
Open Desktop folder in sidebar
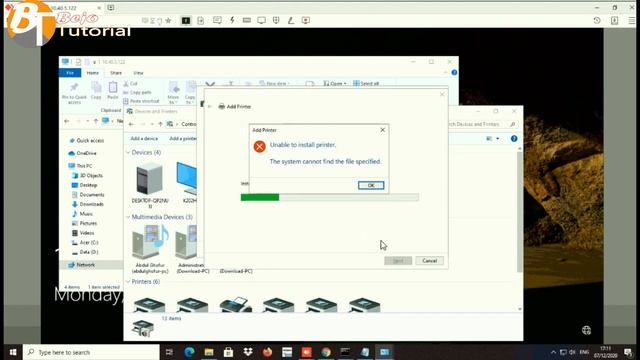pyautogui.click(x=84, y=185)
